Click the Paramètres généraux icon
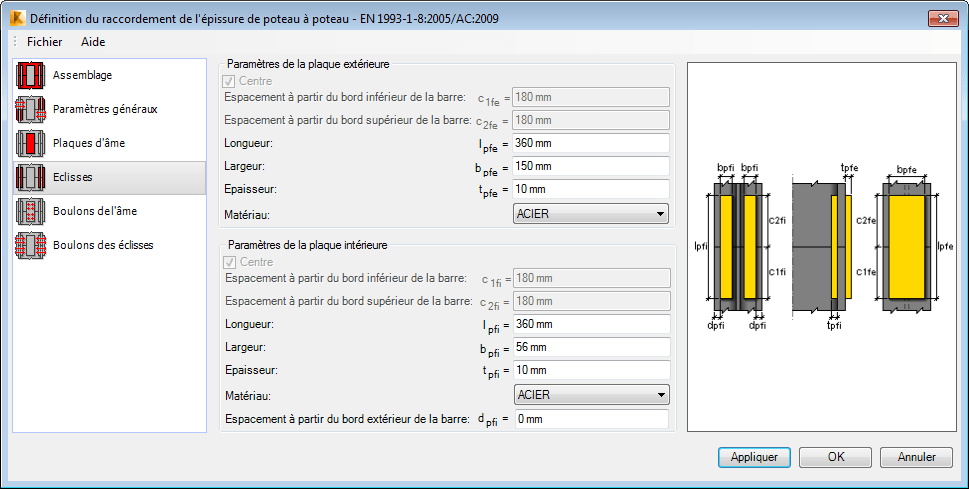The image size is (969, 489). 31,109
